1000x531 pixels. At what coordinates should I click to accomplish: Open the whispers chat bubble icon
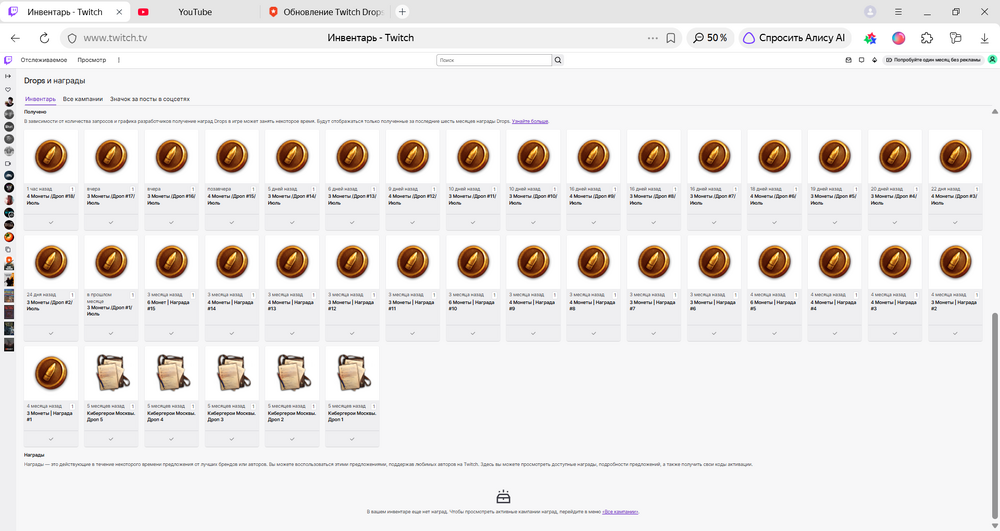(862, 60)
